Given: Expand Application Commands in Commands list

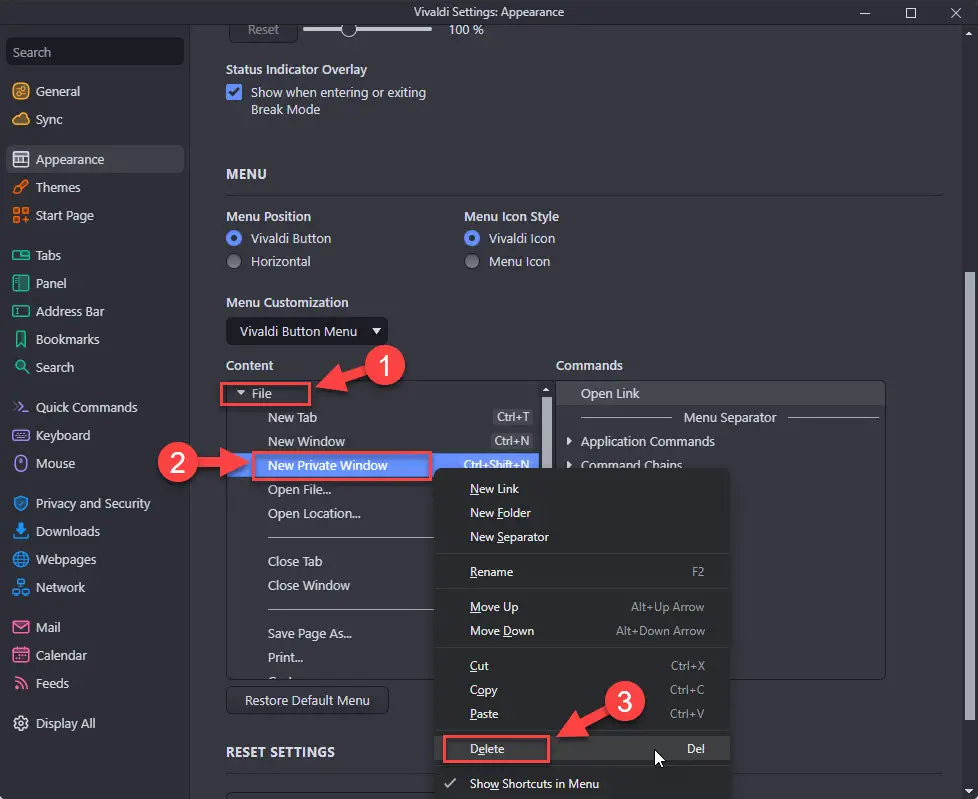Looking at the screenshot, I should pyautogui.click(x=569, y=441).
